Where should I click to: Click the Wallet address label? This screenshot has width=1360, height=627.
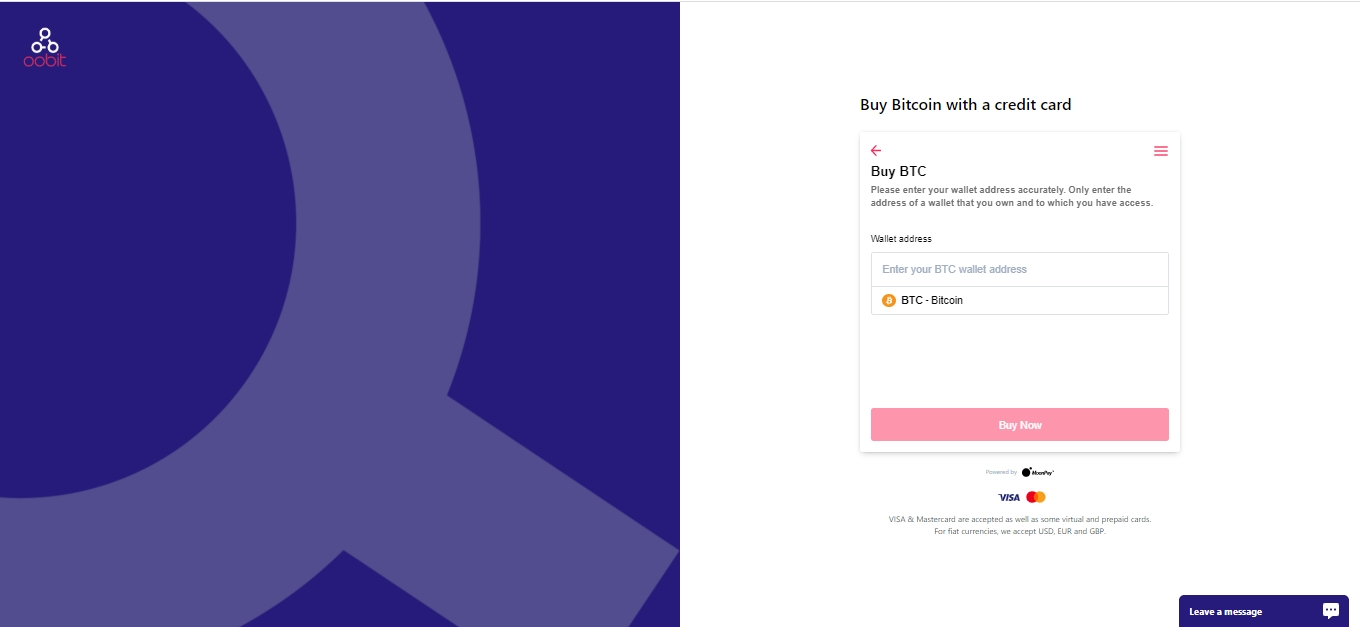[901, 239]
